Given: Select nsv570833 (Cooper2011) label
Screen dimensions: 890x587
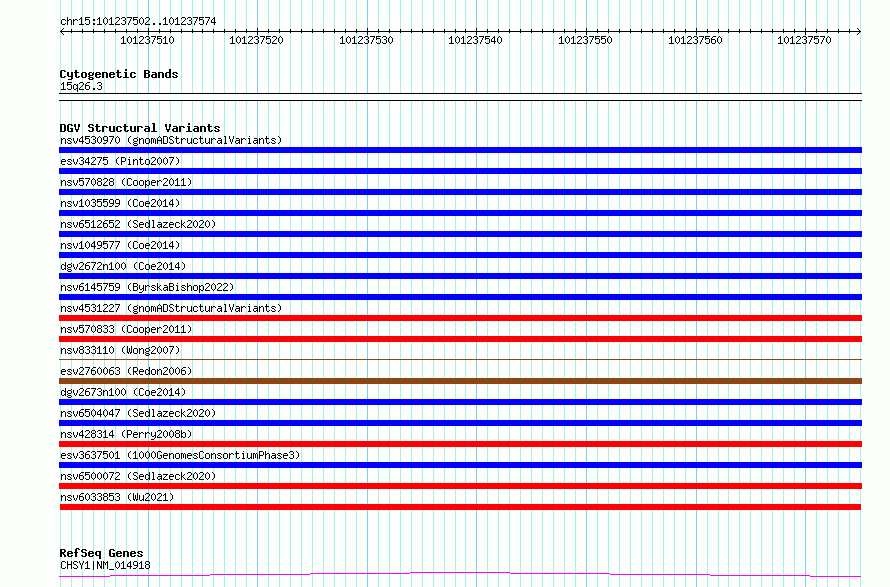Looking at the screenshot, I should tap(126, 329).
